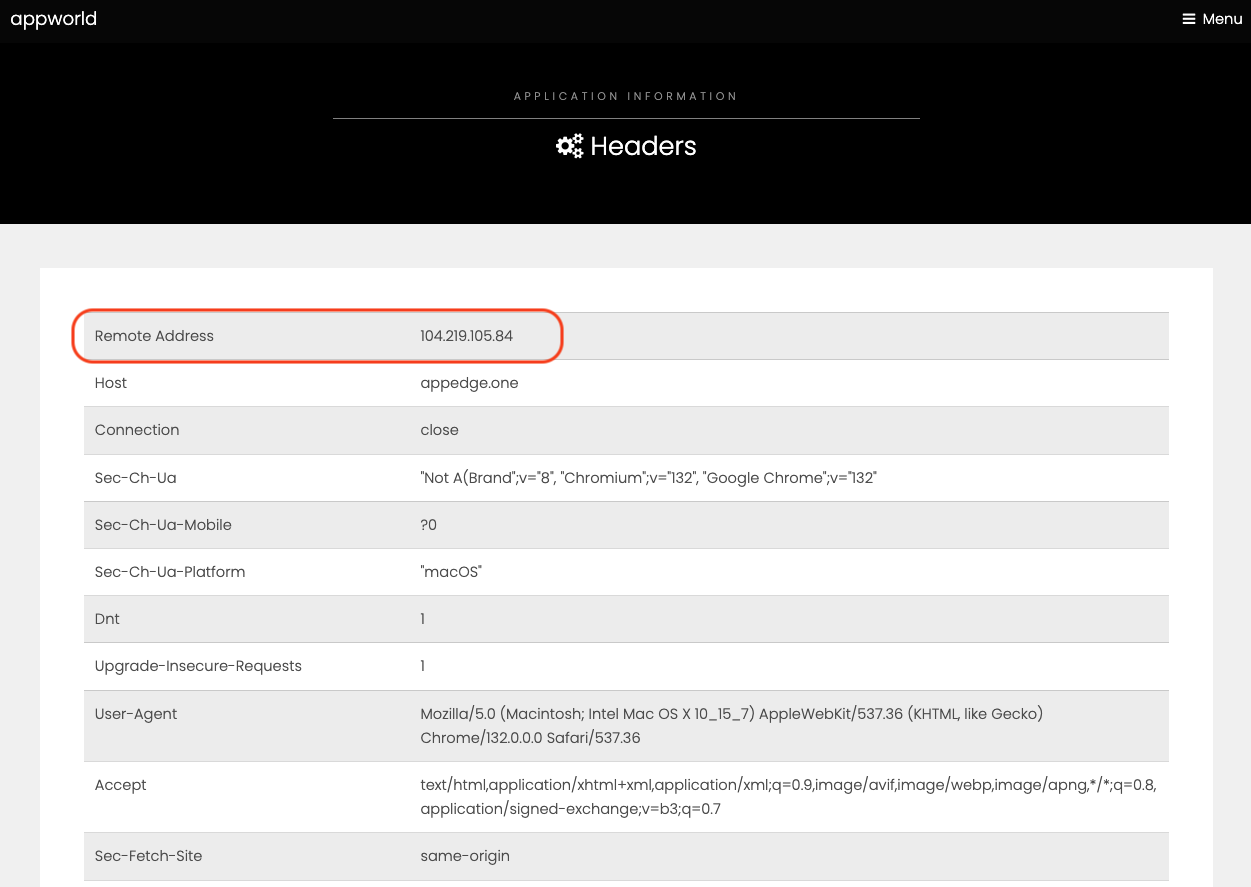Screen dimensions: 1251x887
Task: Select the Accept text/html value
Action: tap(789, 797)
